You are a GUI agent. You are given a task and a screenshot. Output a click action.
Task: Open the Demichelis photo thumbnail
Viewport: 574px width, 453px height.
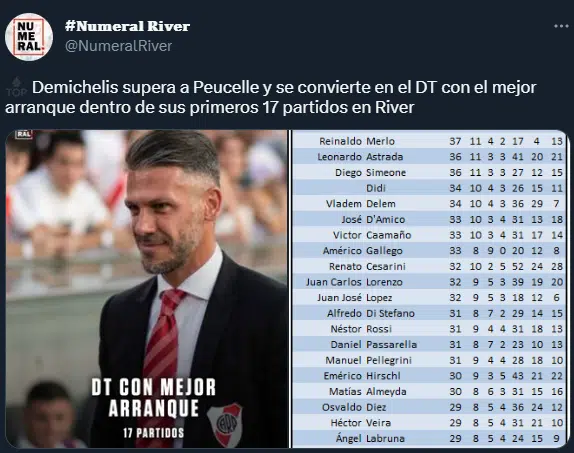[147, 289]
